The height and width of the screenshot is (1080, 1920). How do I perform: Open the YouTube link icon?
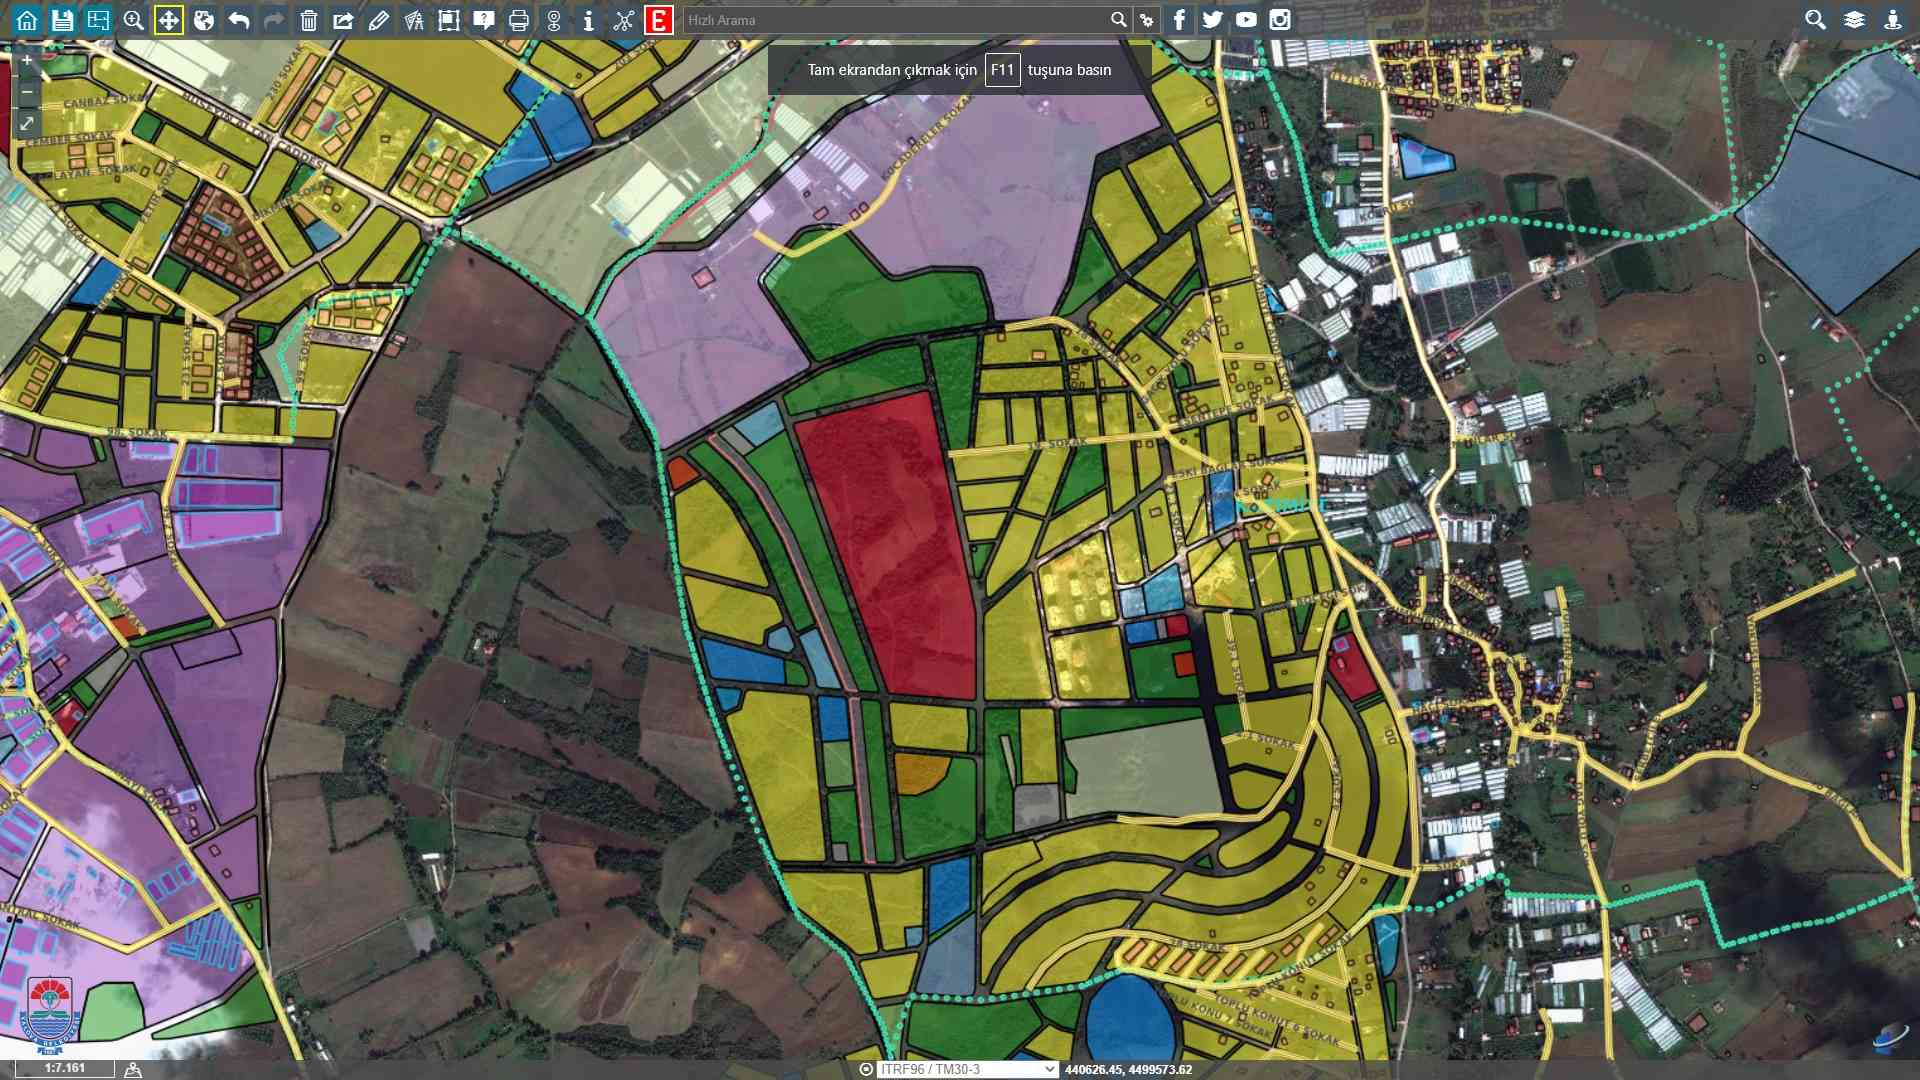point(1246,20)
